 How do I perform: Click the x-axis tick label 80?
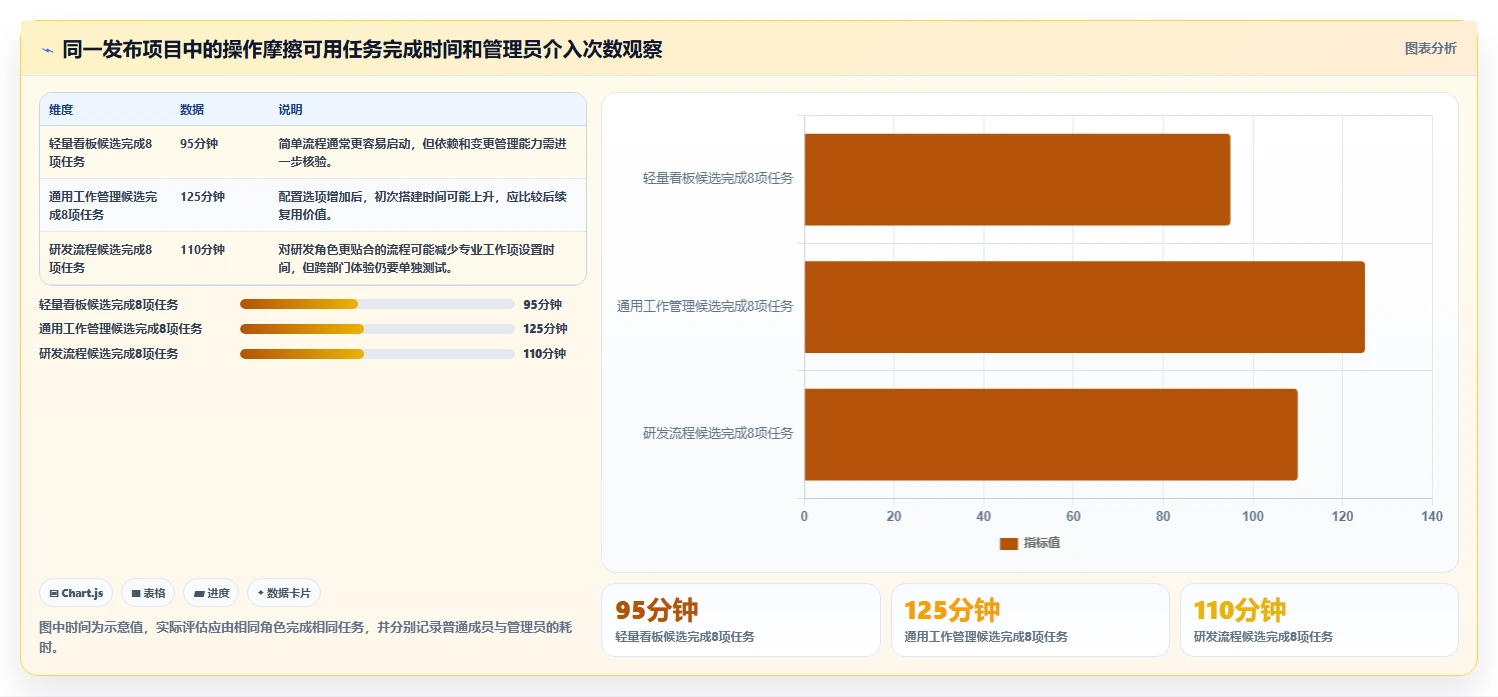pos(1163,517)
